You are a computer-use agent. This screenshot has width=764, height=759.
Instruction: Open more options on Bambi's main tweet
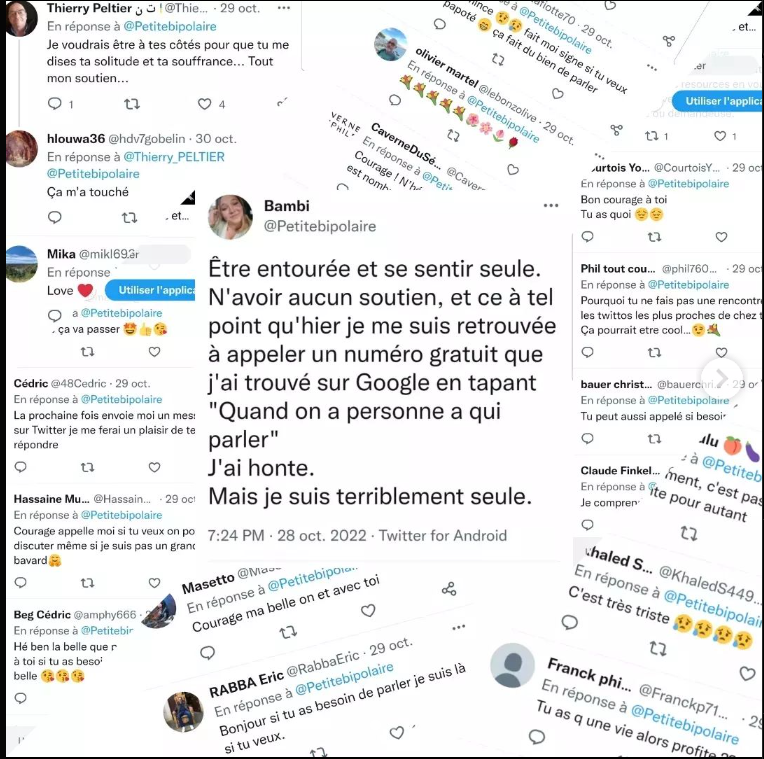click(551, 206)
